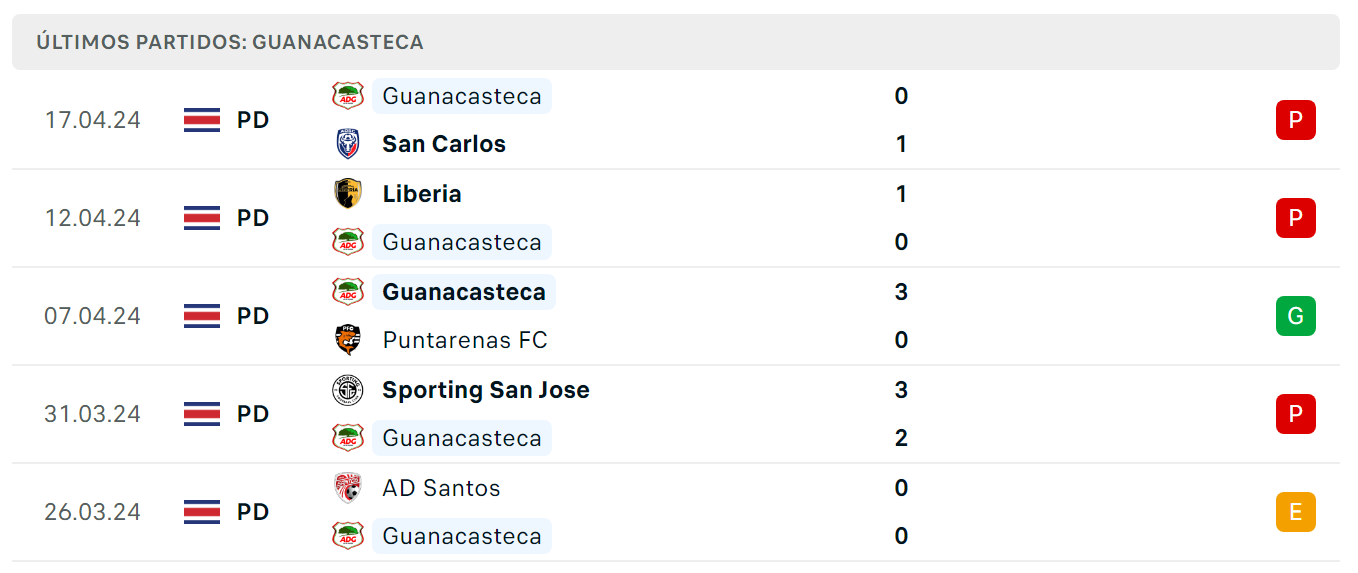Click Costa Rica flag on 12.04.24 row
Viewport: 1358px width, 573px height.
[202, 218]
